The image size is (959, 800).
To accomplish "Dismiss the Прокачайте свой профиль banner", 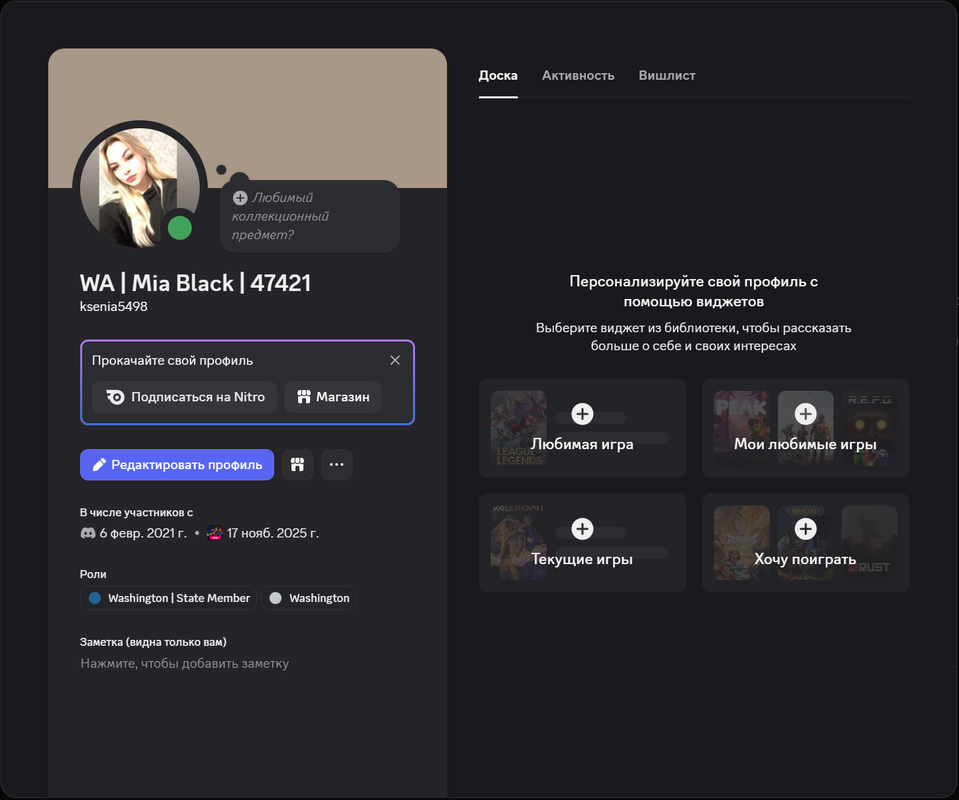I will tap(395, 360).
